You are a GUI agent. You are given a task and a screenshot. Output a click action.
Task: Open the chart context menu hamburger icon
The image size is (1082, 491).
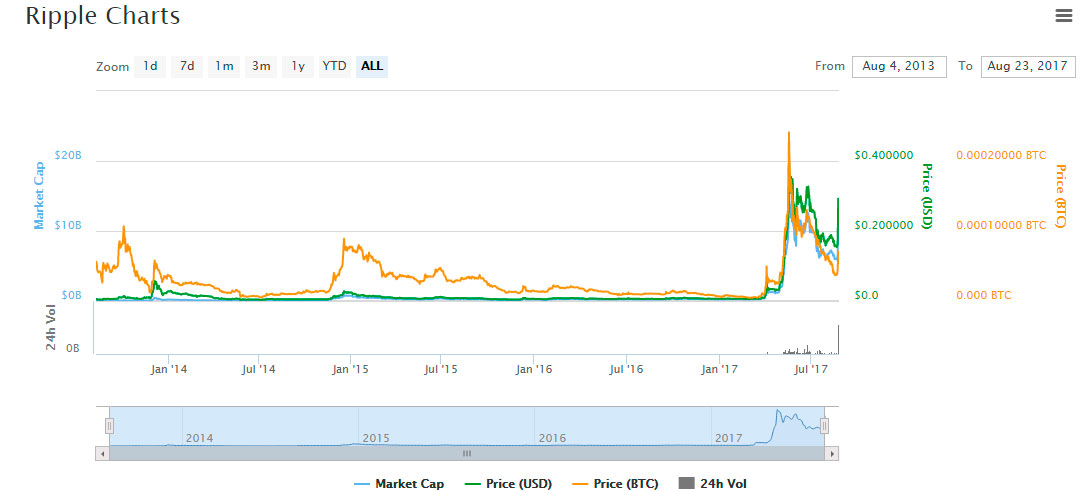pos(1063,15)
